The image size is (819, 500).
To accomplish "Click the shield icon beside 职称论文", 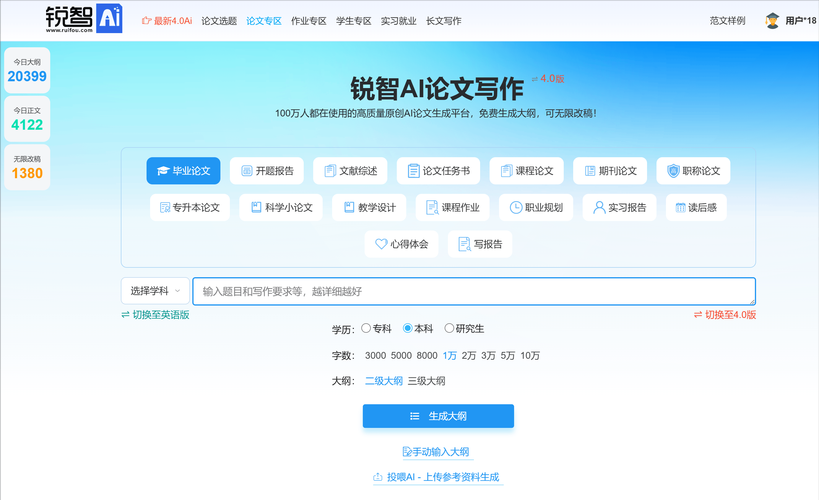I will pyautogui.click(x=673, y=171).
